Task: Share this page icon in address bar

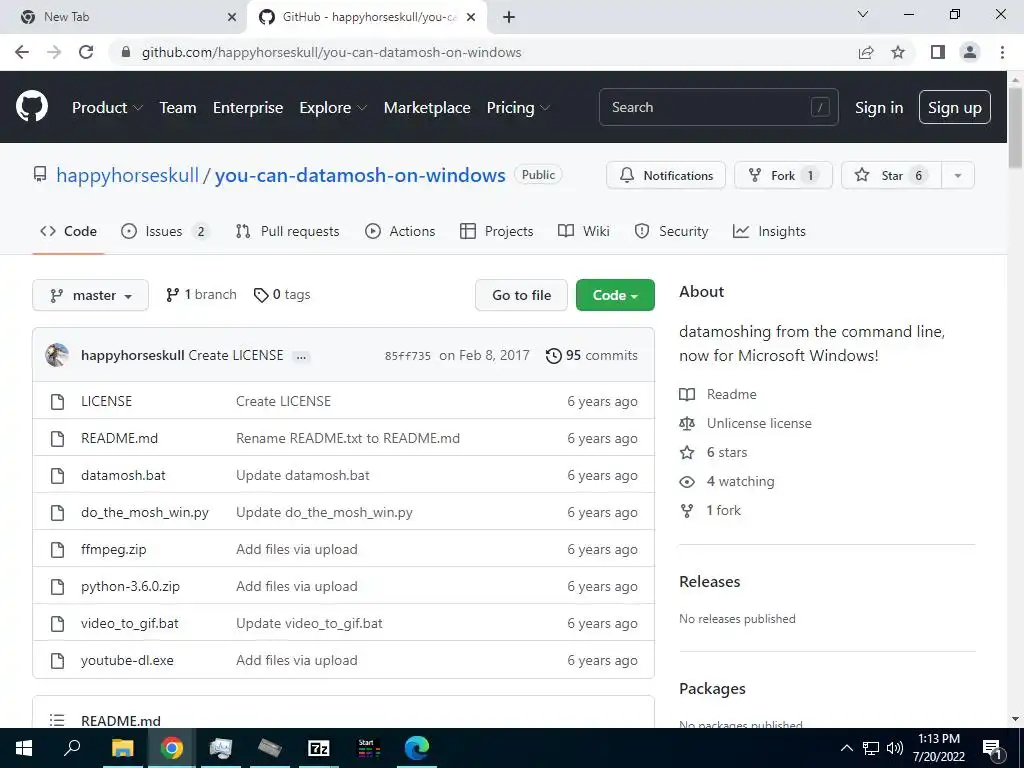Action: (x=866, y=52)
